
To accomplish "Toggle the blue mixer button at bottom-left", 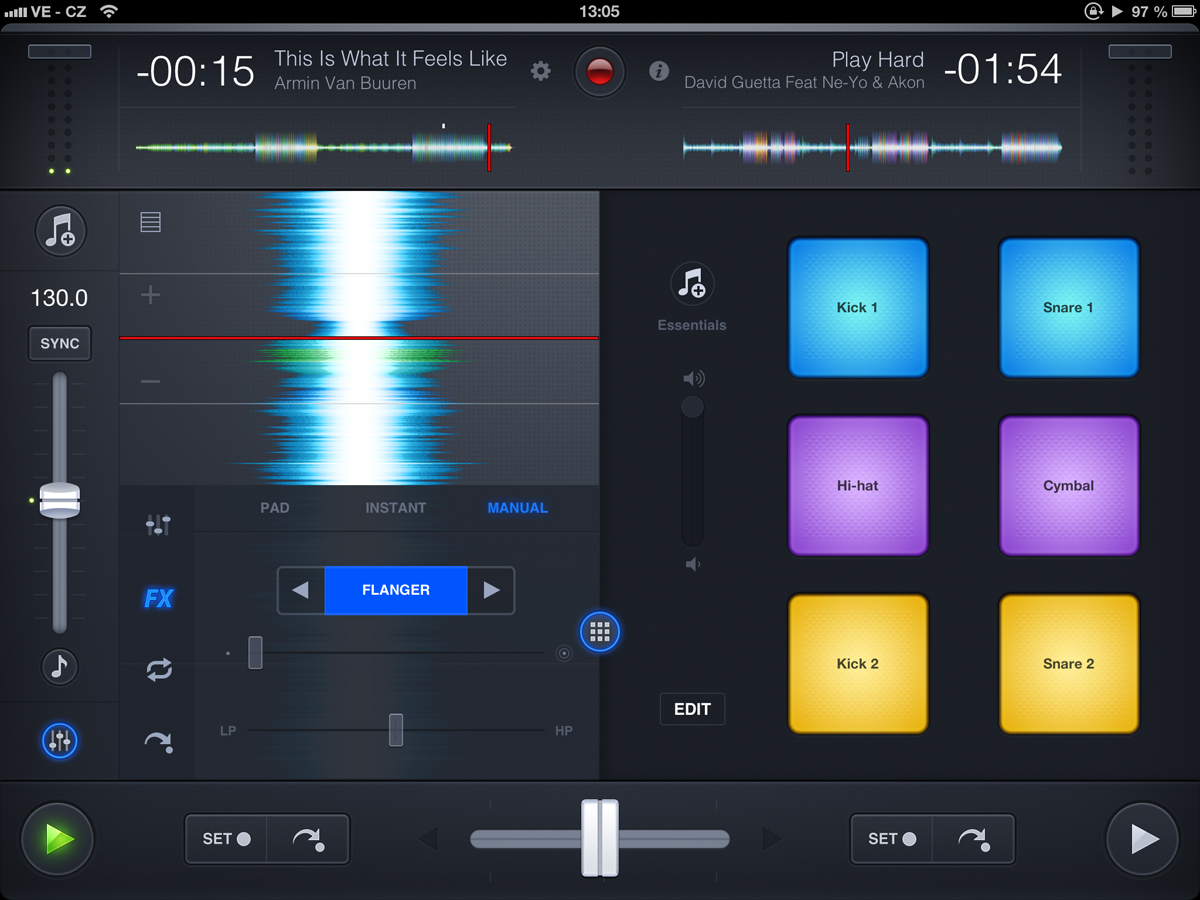I will [x=60, y=741].
